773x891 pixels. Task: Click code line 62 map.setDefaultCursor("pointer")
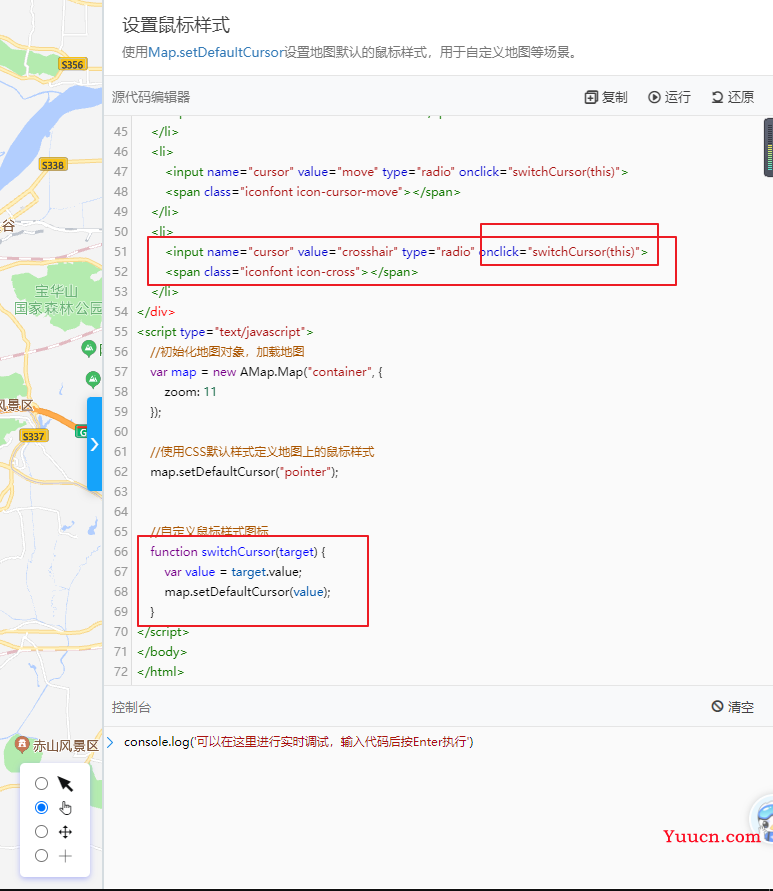(x=244, y=472)
